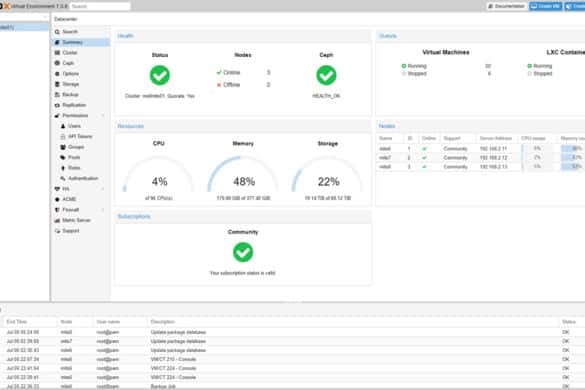The height and width of the screenshot is (390, 585).
Task: Sort tasks by End Time column
Action: tap(30, 322)
